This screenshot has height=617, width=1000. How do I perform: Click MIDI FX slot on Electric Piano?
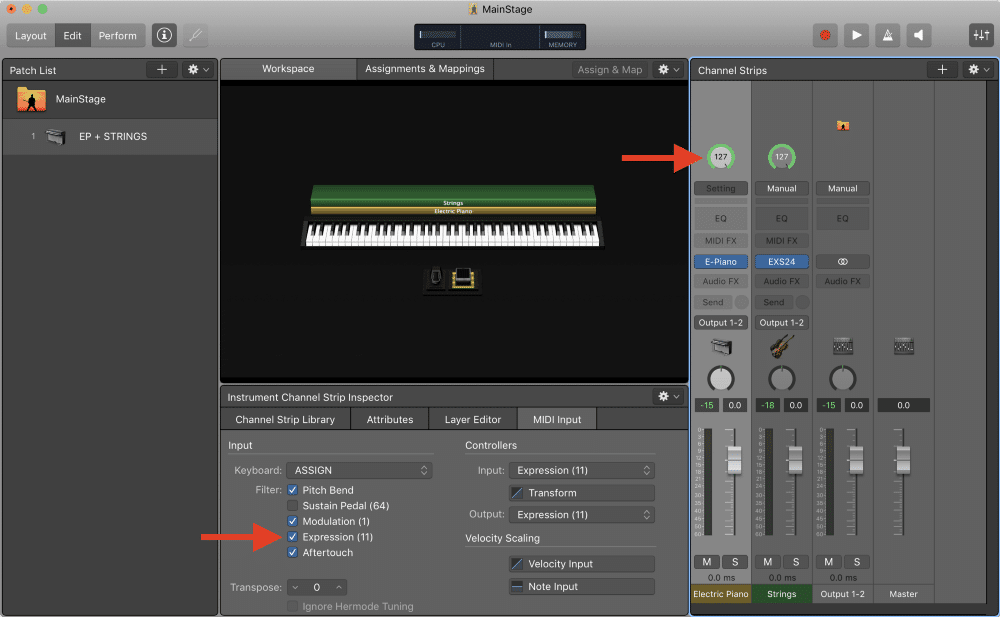tap(721, 241)
